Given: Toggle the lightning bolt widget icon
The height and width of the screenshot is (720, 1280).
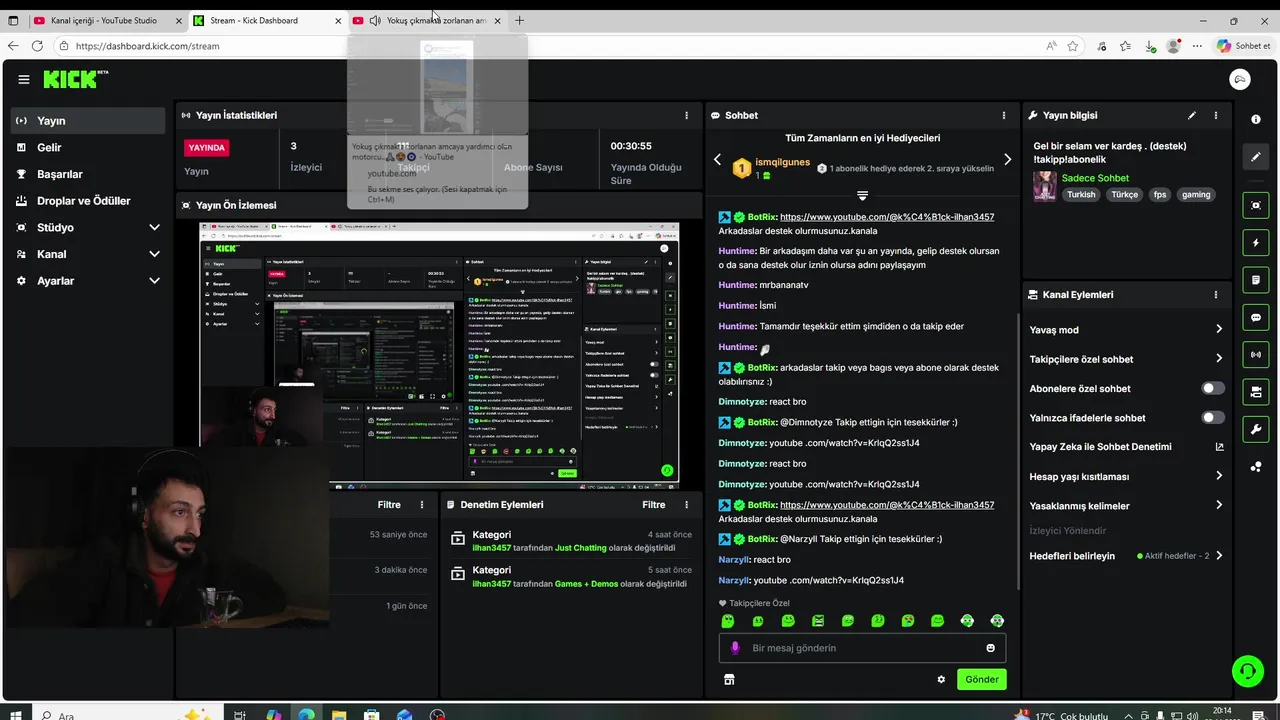Looking at the screenshot, I should [1256, 243].
